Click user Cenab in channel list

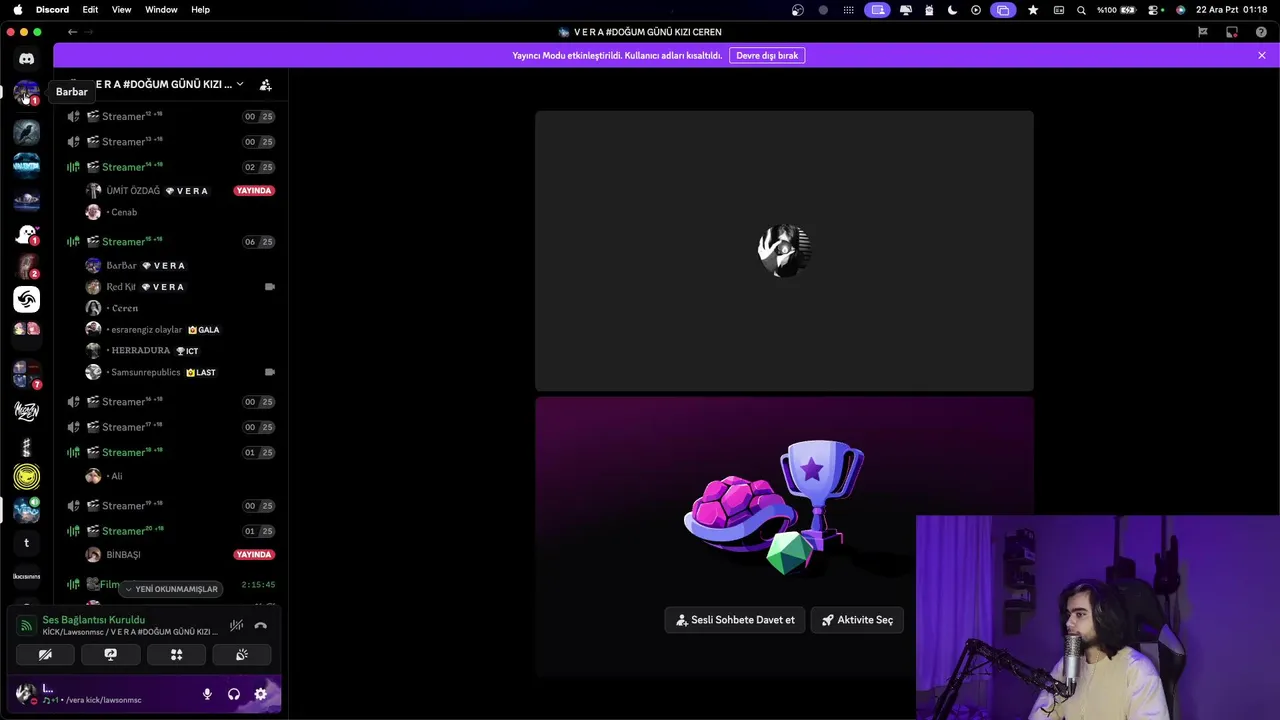coord(180,212)
